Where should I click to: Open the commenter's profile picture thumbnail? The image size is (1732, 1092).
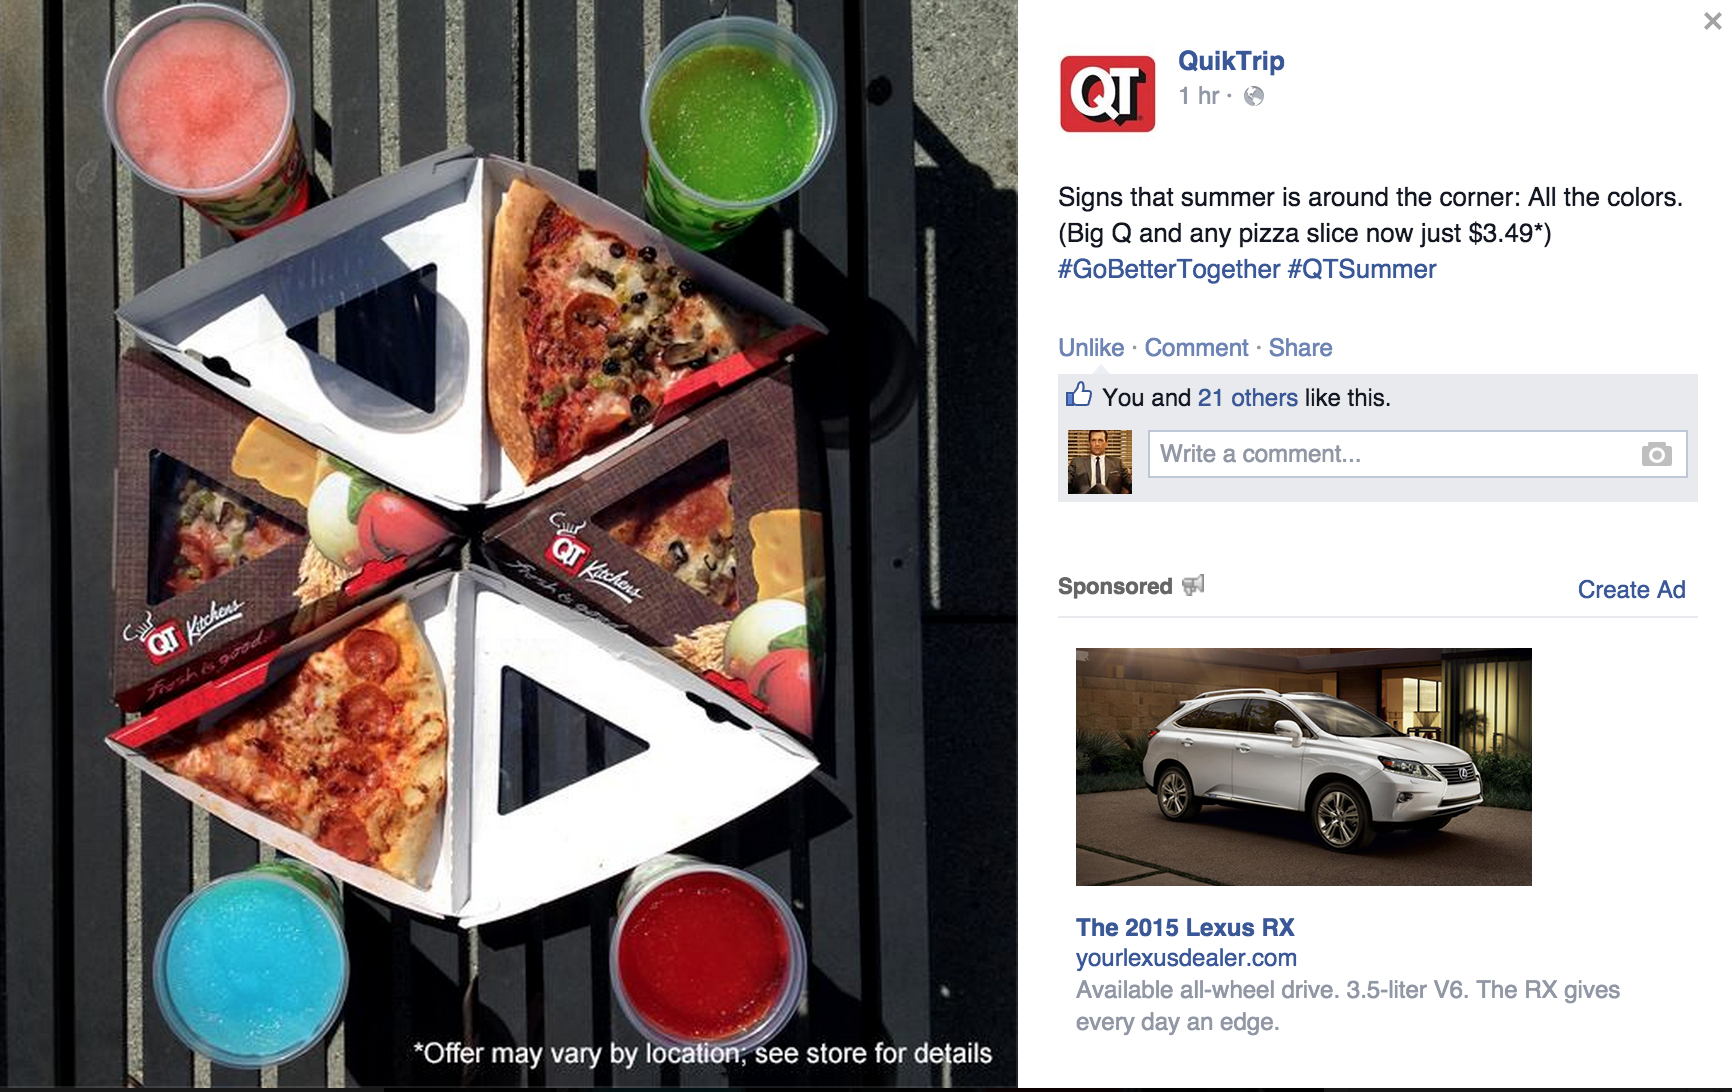pyautogui.click(x=1099, y=462)
